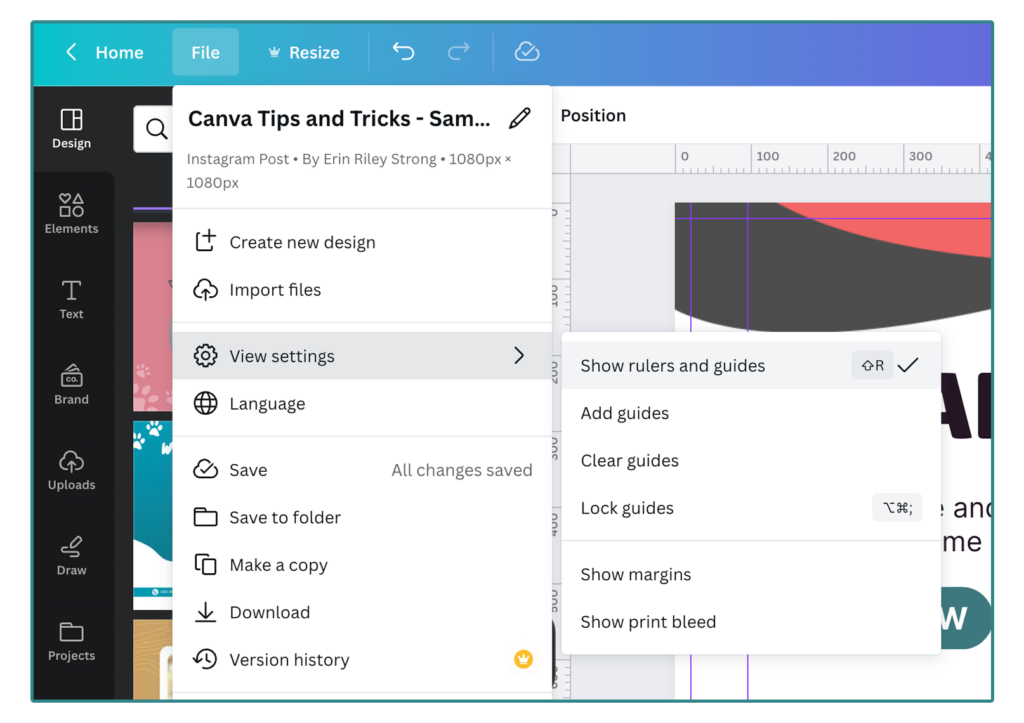Click the Position button

point(593,116)
